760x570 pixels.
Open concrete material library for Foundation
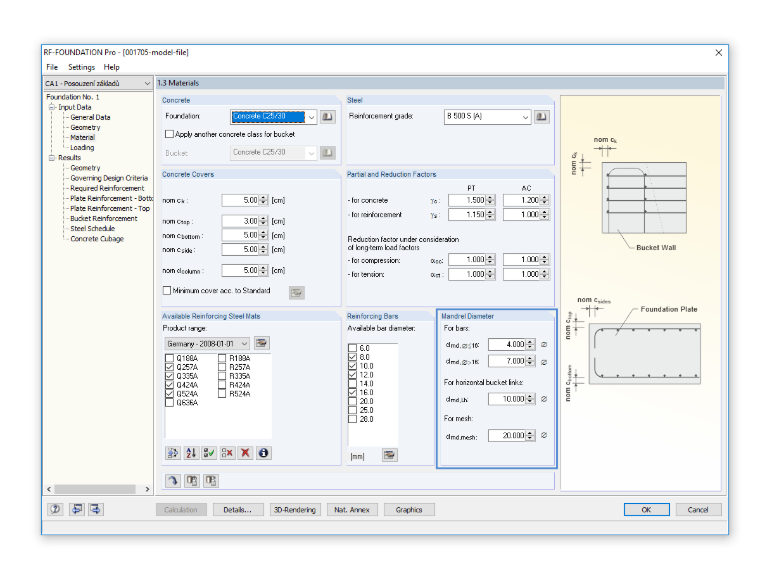coord(328,117)
